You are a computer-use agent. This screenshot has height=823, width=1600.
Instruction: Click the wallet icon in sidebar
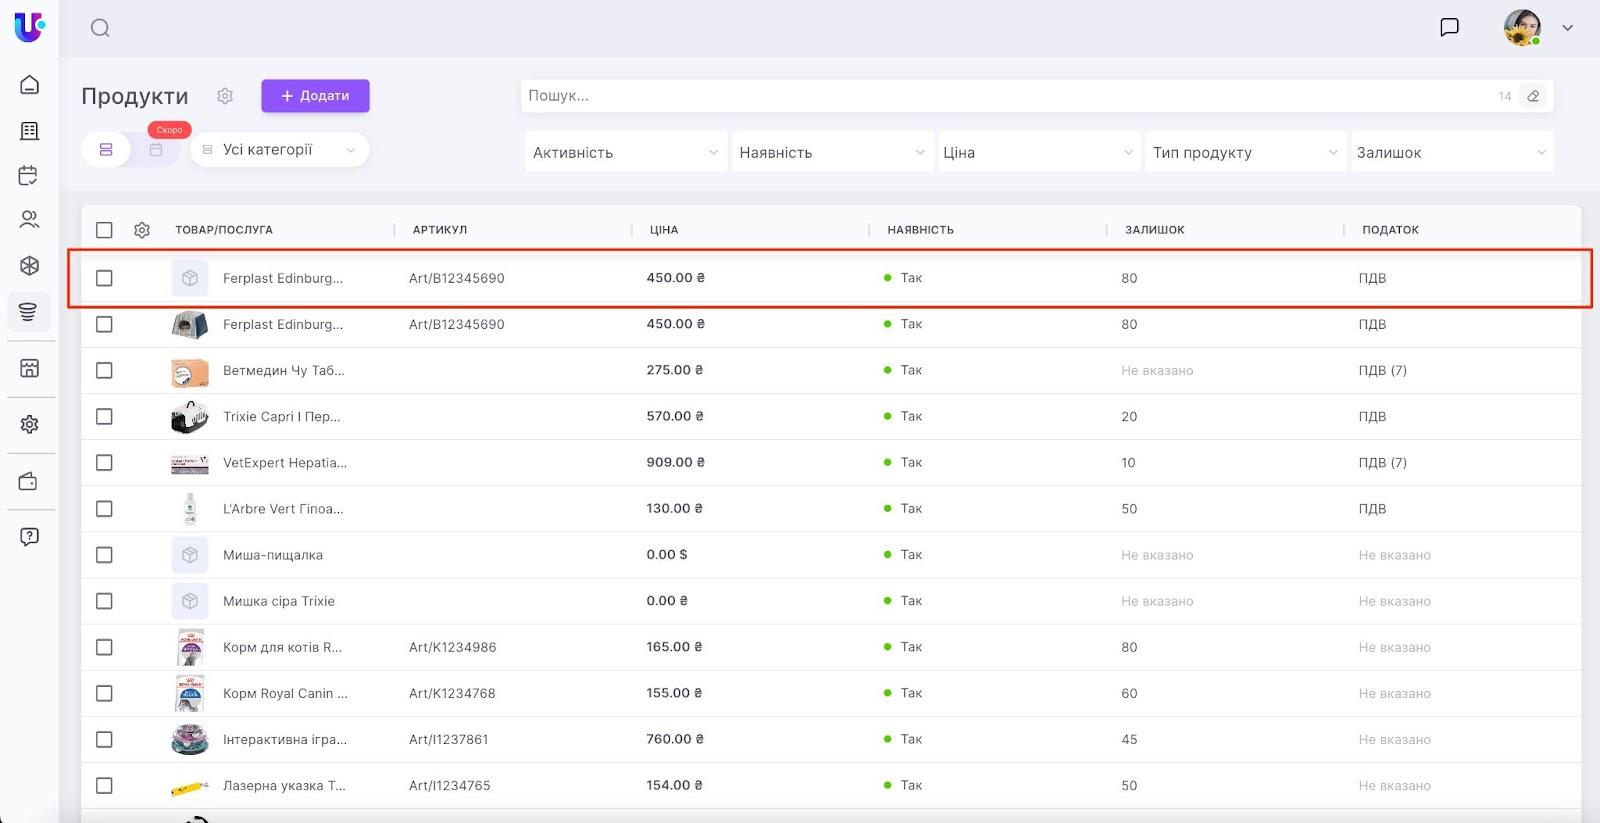pos(29,482)
